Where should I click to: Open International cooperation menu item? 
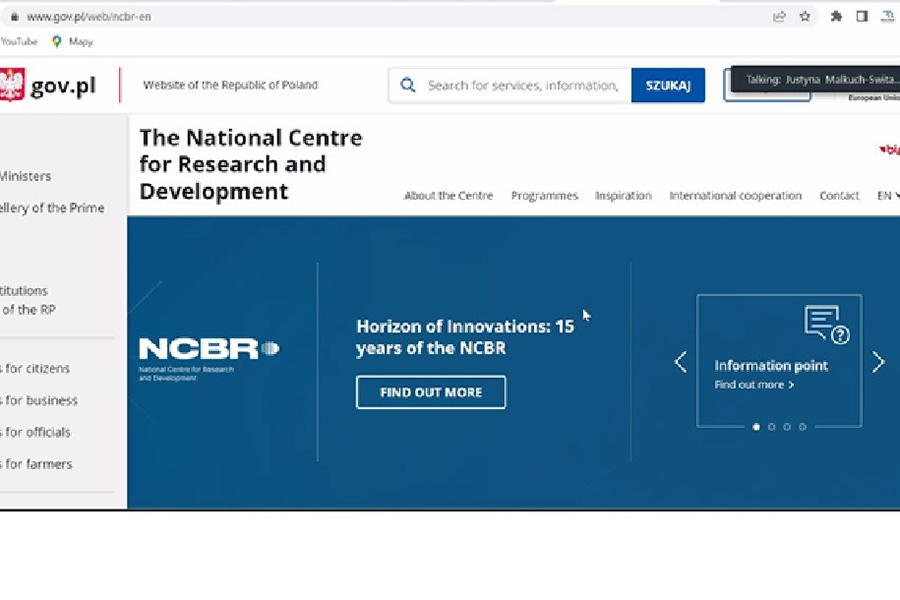click(x=735, y=196)
